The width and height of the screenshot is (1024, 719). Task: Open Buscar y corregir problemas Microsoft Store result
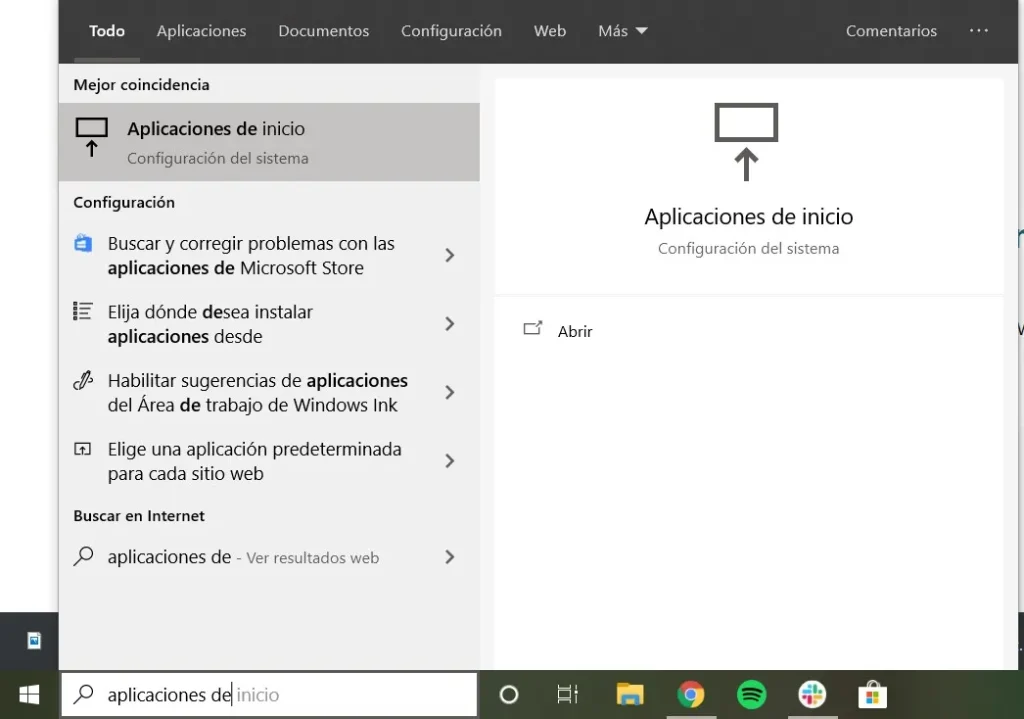point(269,255)
